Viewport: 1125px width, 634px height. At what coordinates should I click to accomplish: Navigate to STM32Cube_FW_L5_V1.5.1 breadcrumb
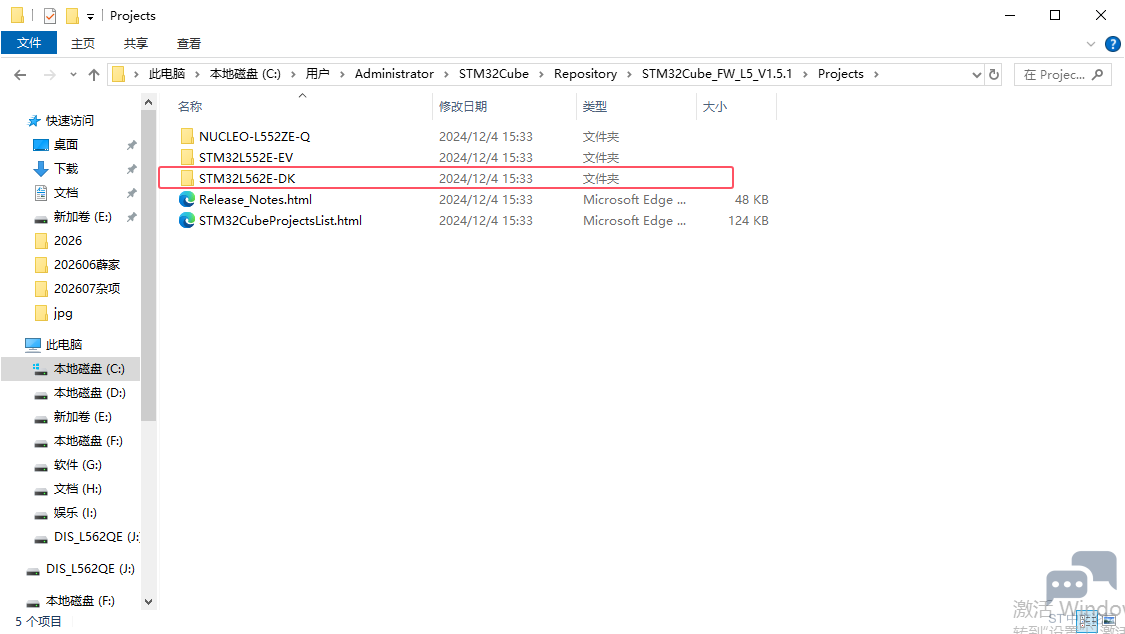(x=717, y=74)
